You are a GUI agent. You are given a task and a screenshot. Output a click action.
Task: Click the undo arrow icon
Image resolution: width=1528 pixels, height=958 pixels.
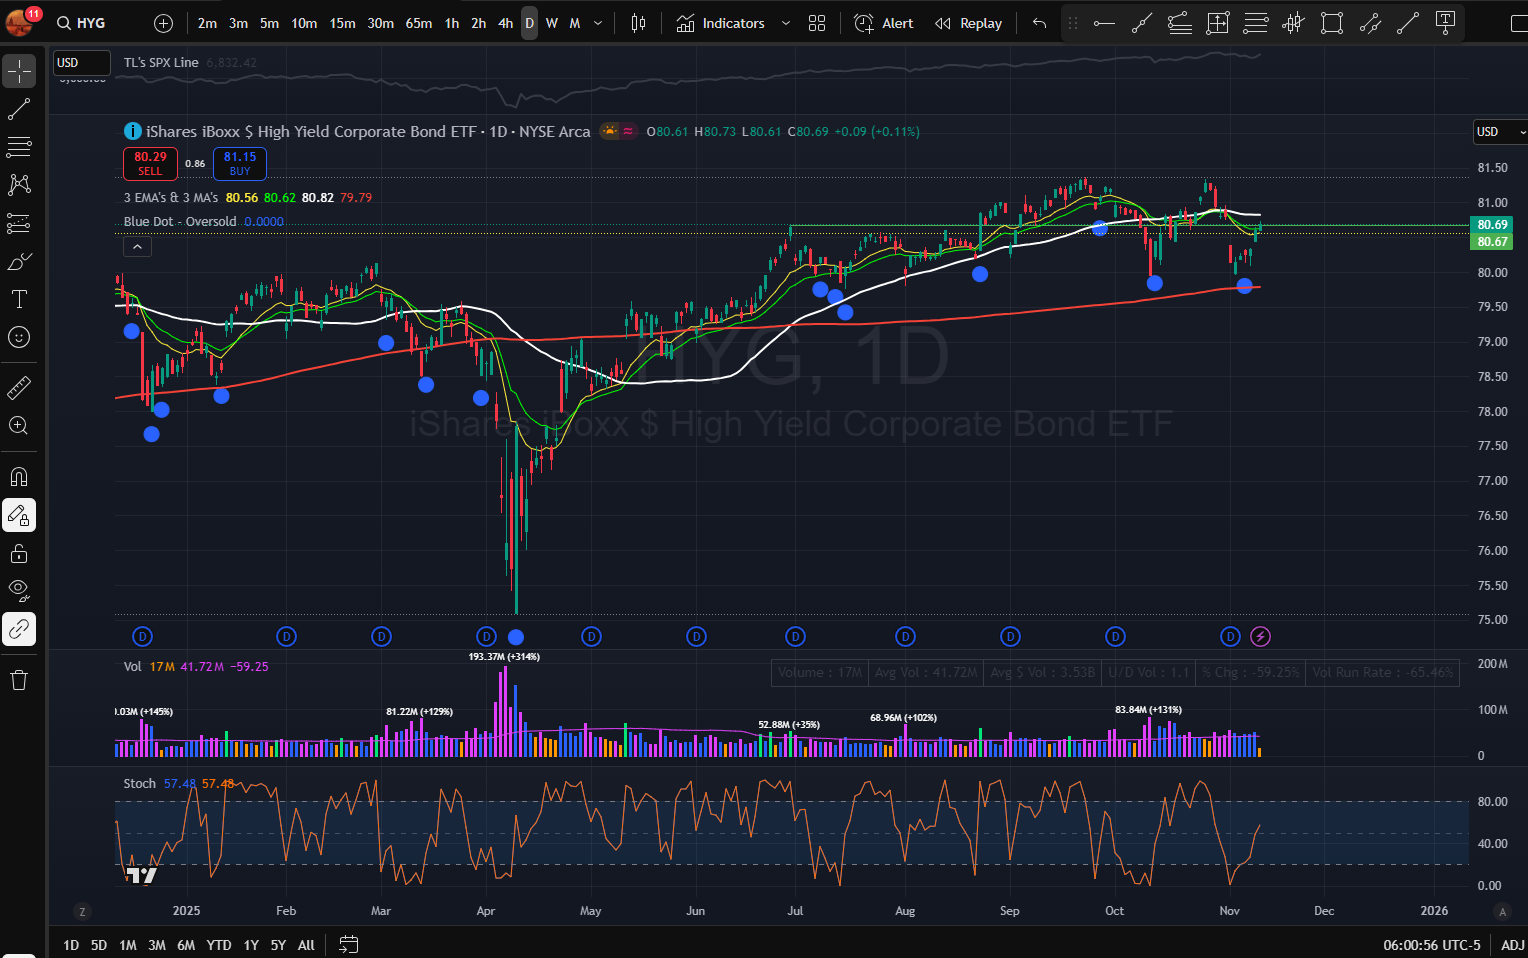click(1040, 23)
